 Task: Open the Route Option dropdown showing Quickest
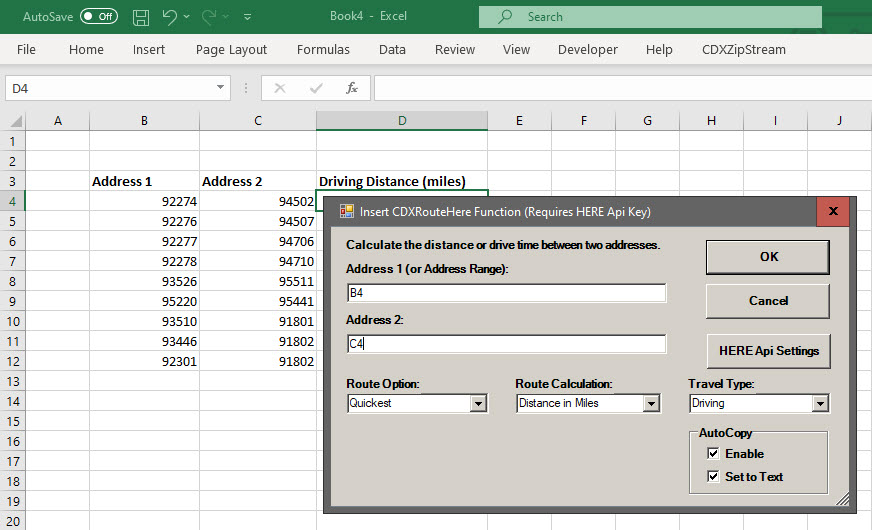point(478,403)
